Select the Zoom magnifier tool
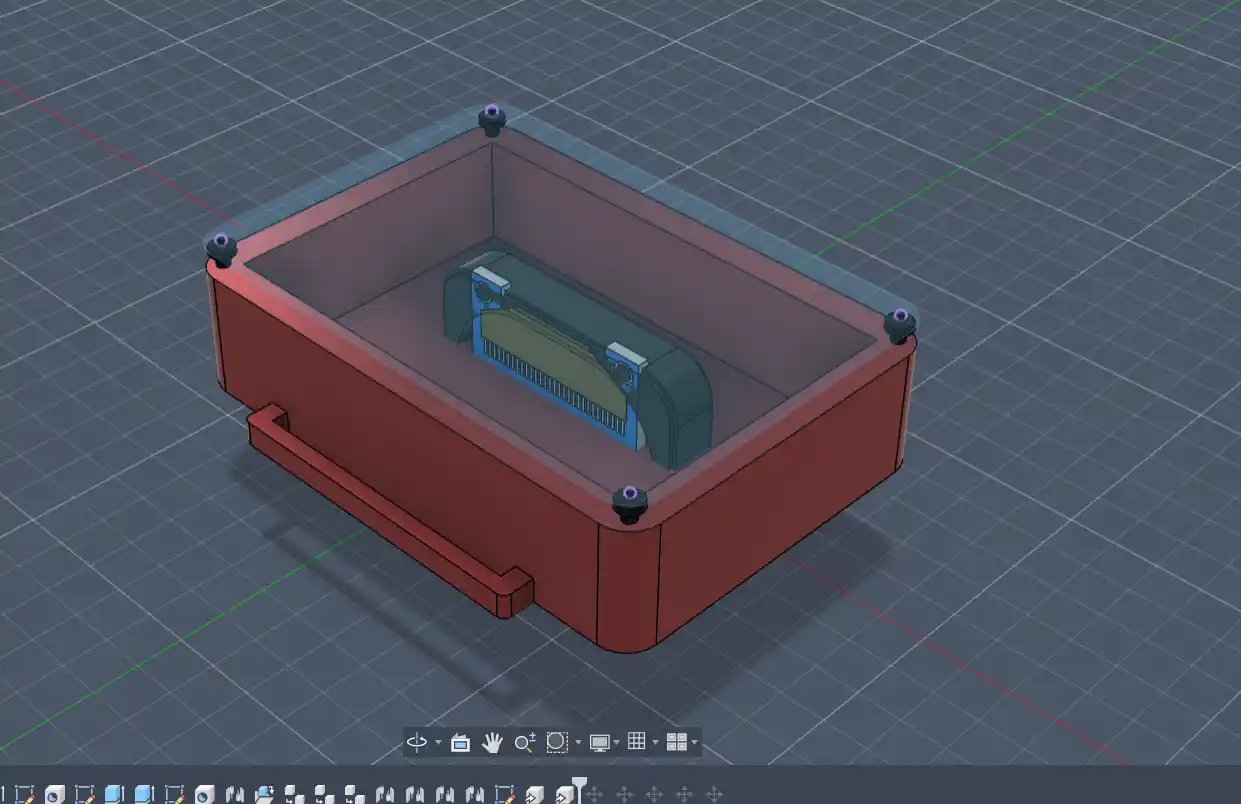 coord(525,742)
